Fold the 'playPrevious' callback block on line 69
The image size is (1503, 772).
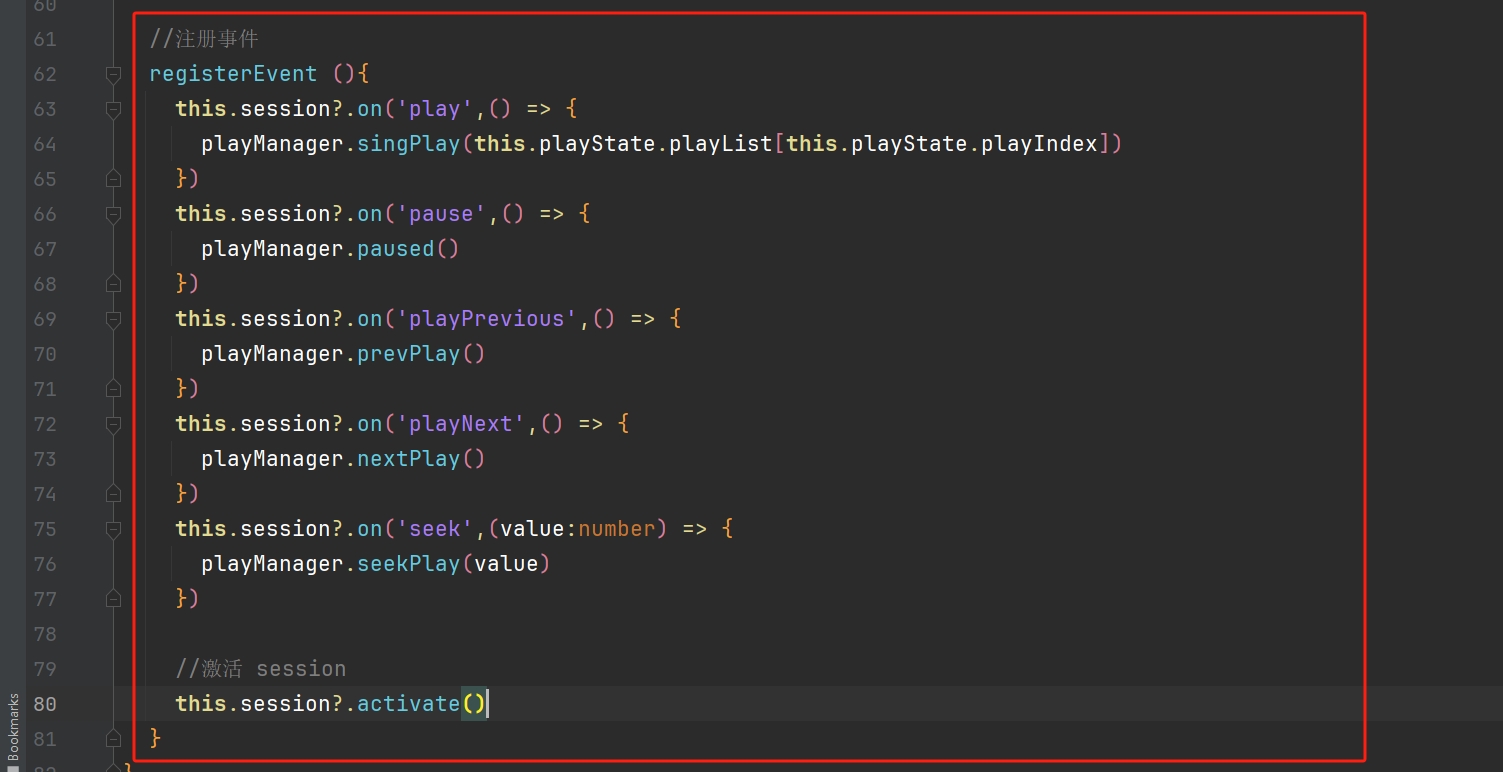113,319
